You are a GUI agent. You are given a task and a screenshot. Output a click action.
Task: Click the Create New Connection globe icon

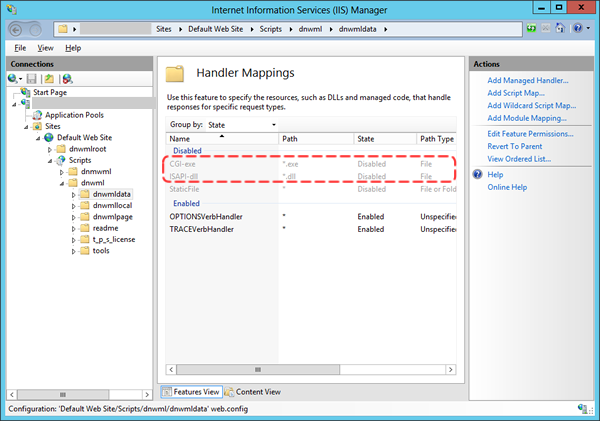13,79
